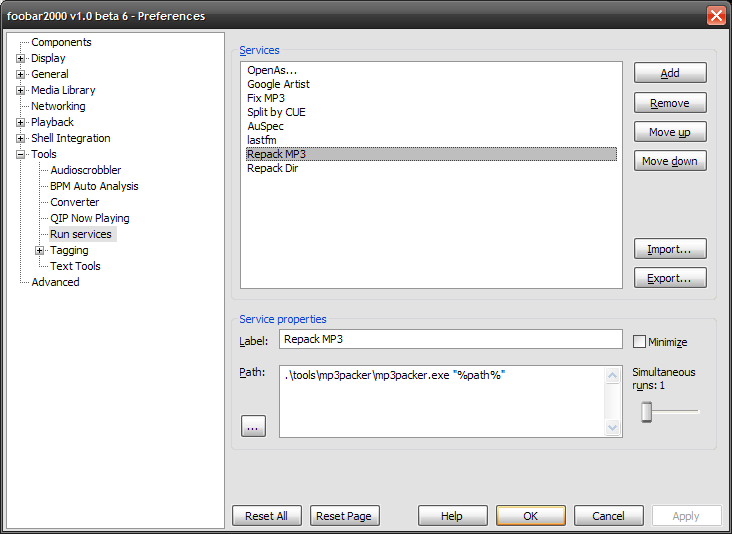This screenshot has height=534, width=732.
Task: Open Audioscrobbler settings page
Action: 85,170
